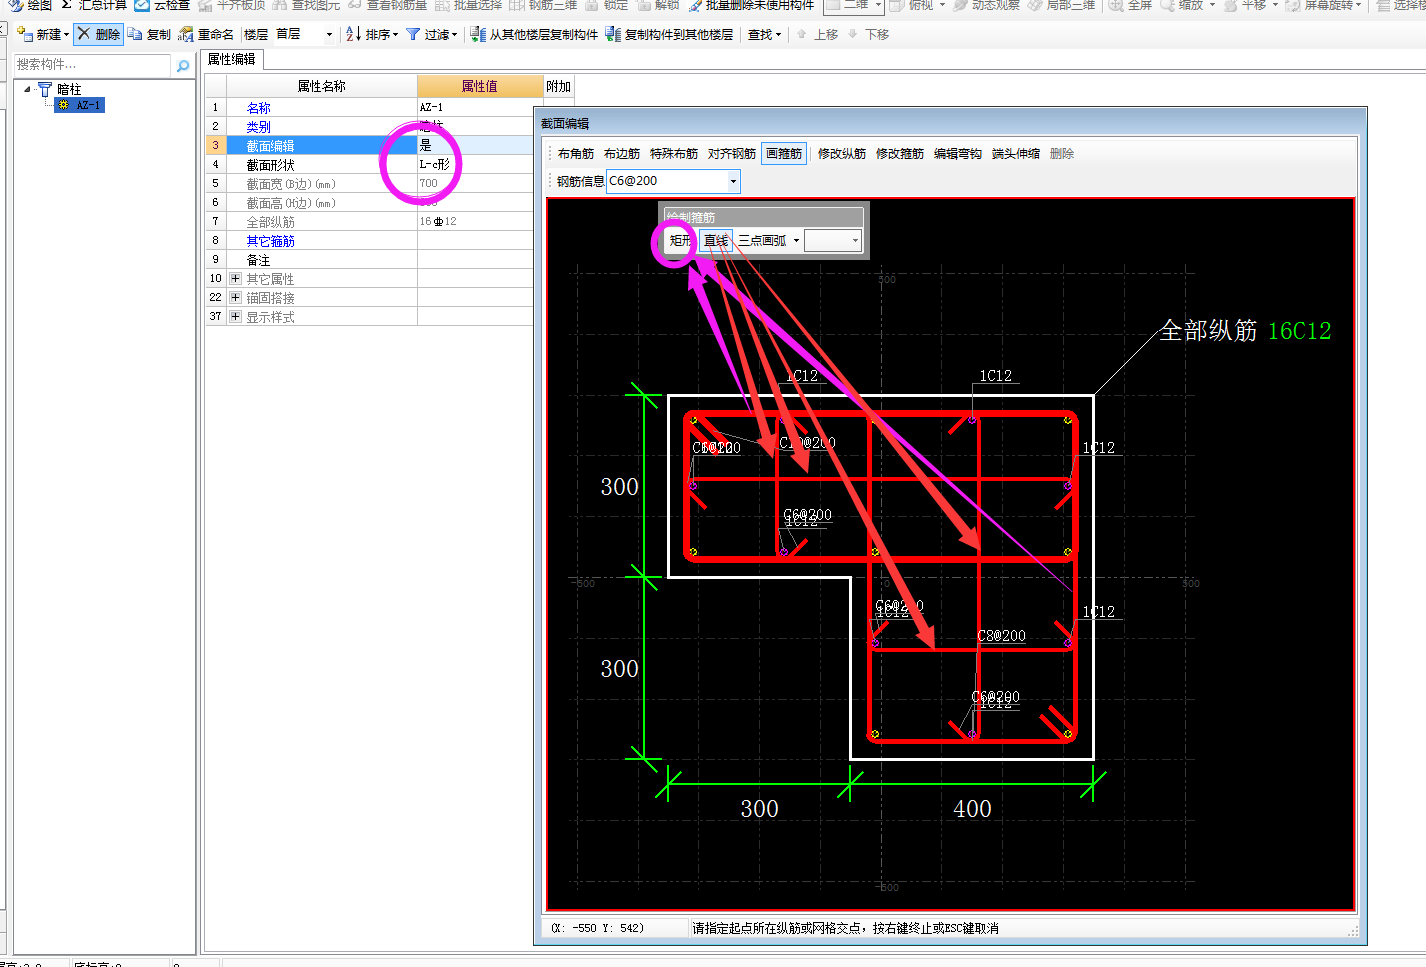This screenshot has width=1426, height=967.
Task: Click the 属性值 column header
Action: (x=480, y=86)
